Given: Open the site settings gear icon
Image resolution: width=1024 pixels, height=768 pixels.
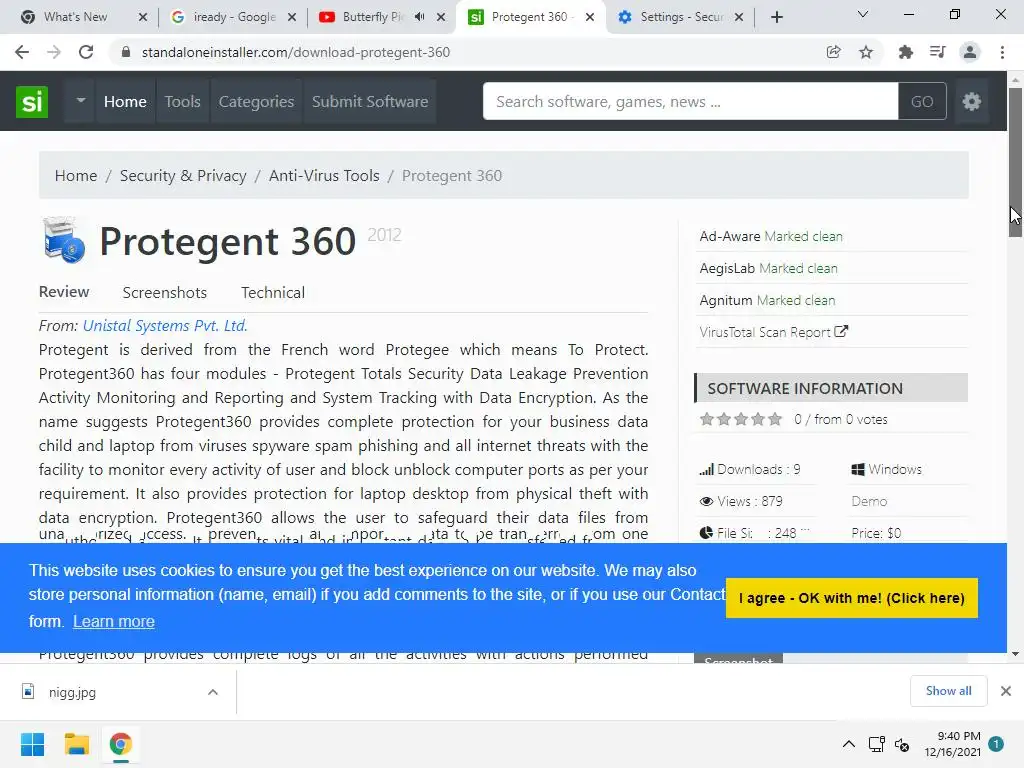Looking at the screenshot, I should 971,101.
